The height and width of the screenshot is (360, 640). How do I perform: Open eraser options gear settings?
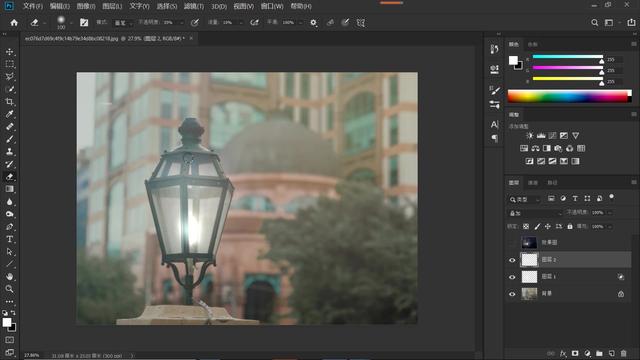313,23
